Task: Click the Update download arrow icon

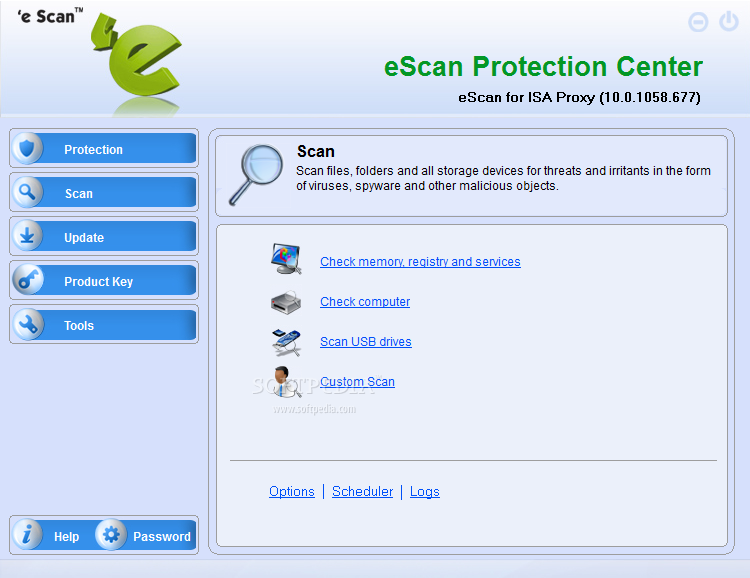Action: click(x=27, y=236)
